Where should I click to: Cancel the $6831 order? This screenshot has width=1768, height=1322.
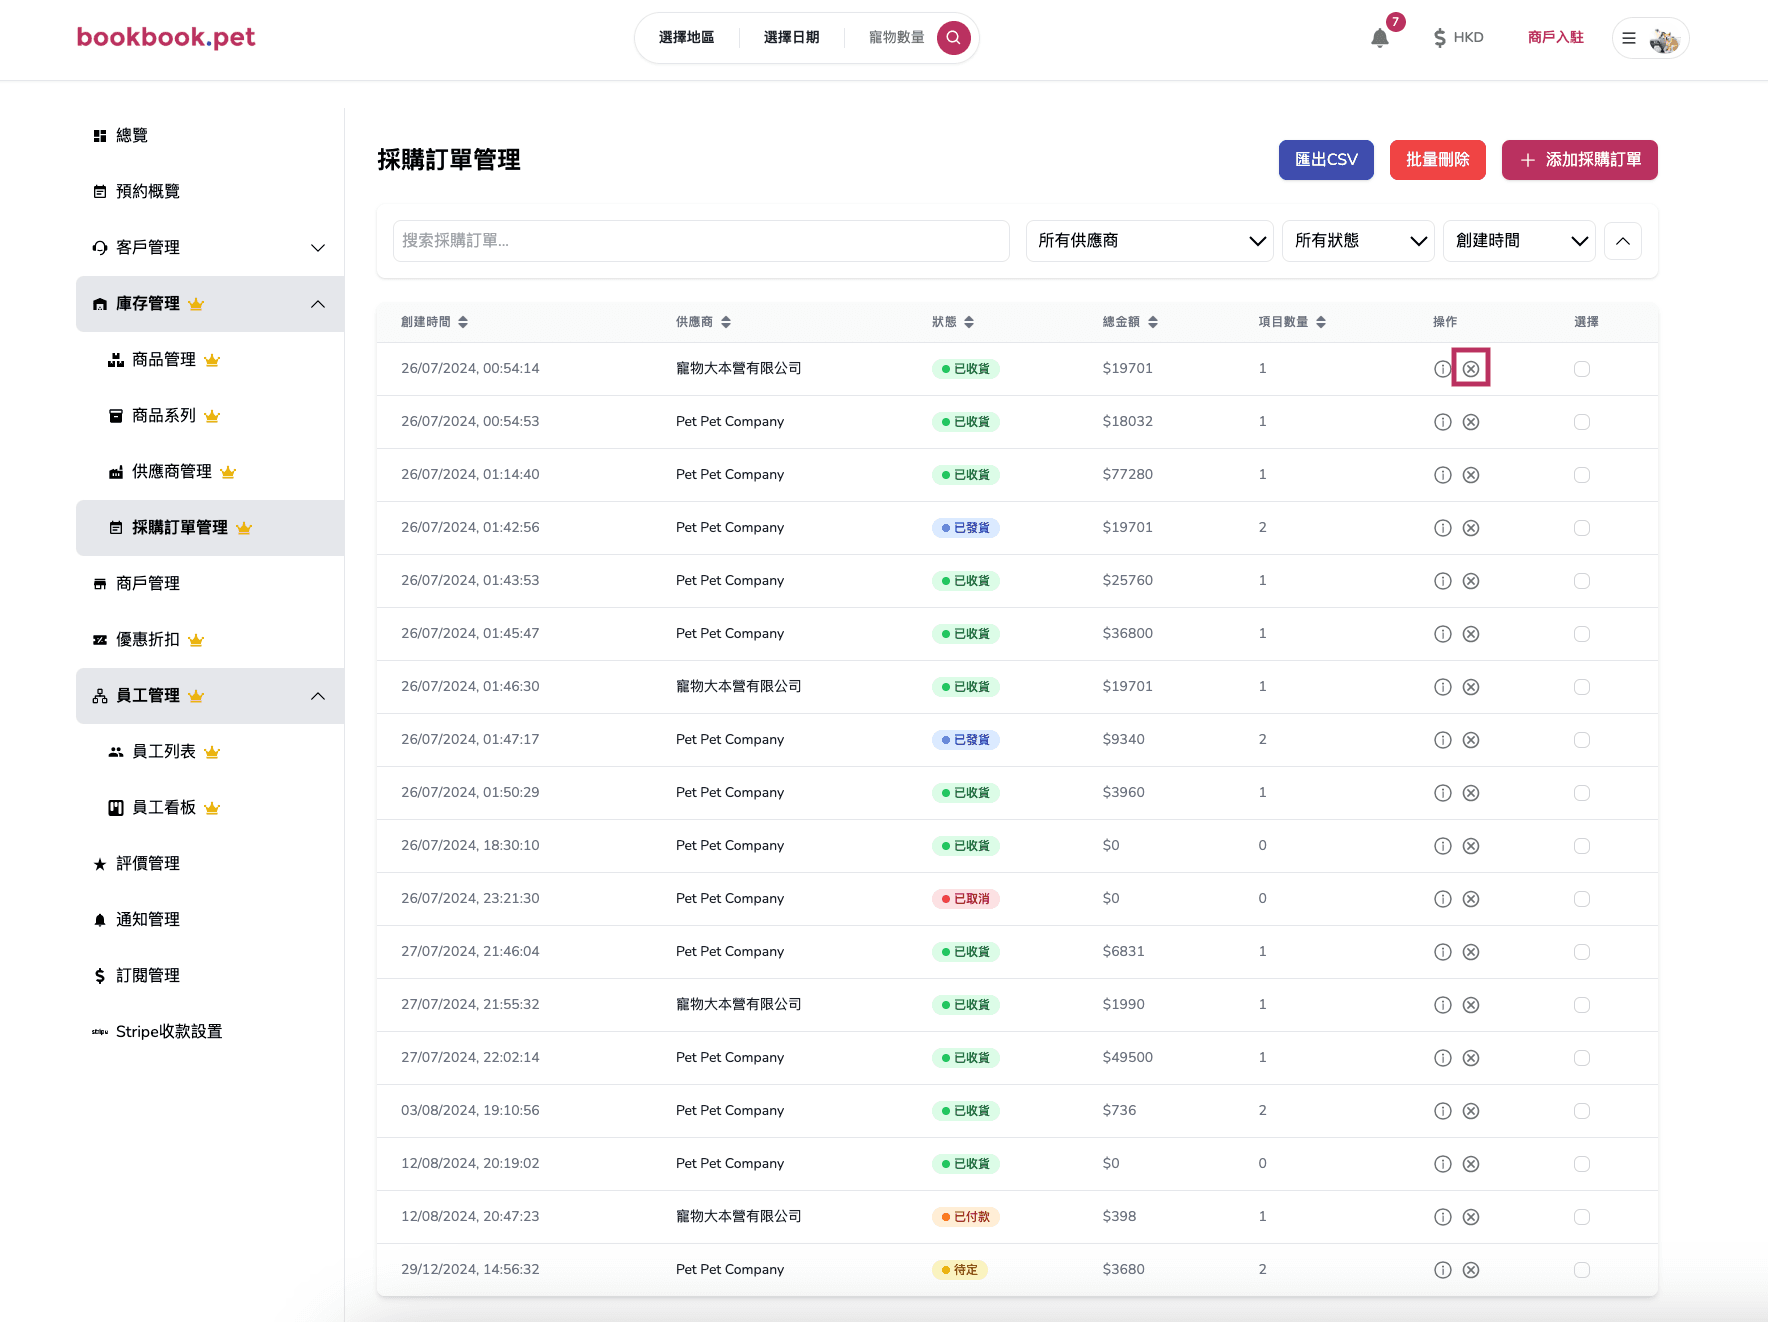(1471, 952)
